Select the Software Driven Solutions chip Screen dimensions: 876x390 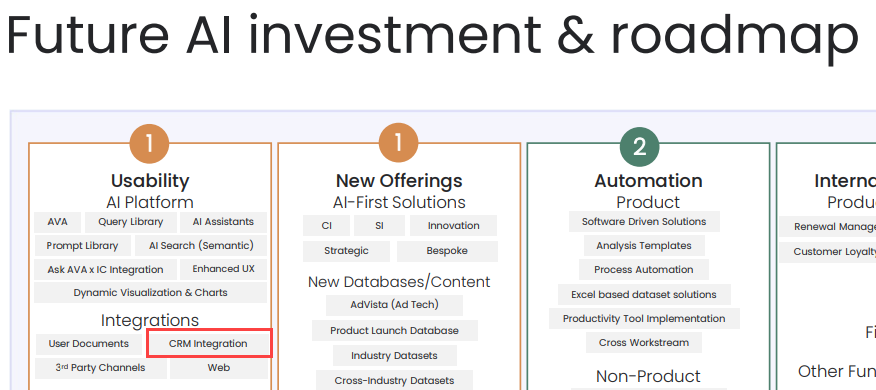click(x=644, y=222)
